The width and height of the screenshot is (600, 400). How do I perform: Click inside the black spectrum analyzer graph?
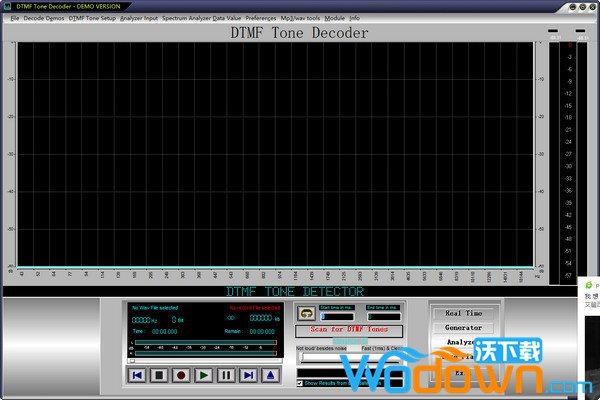tap(275, 154)
